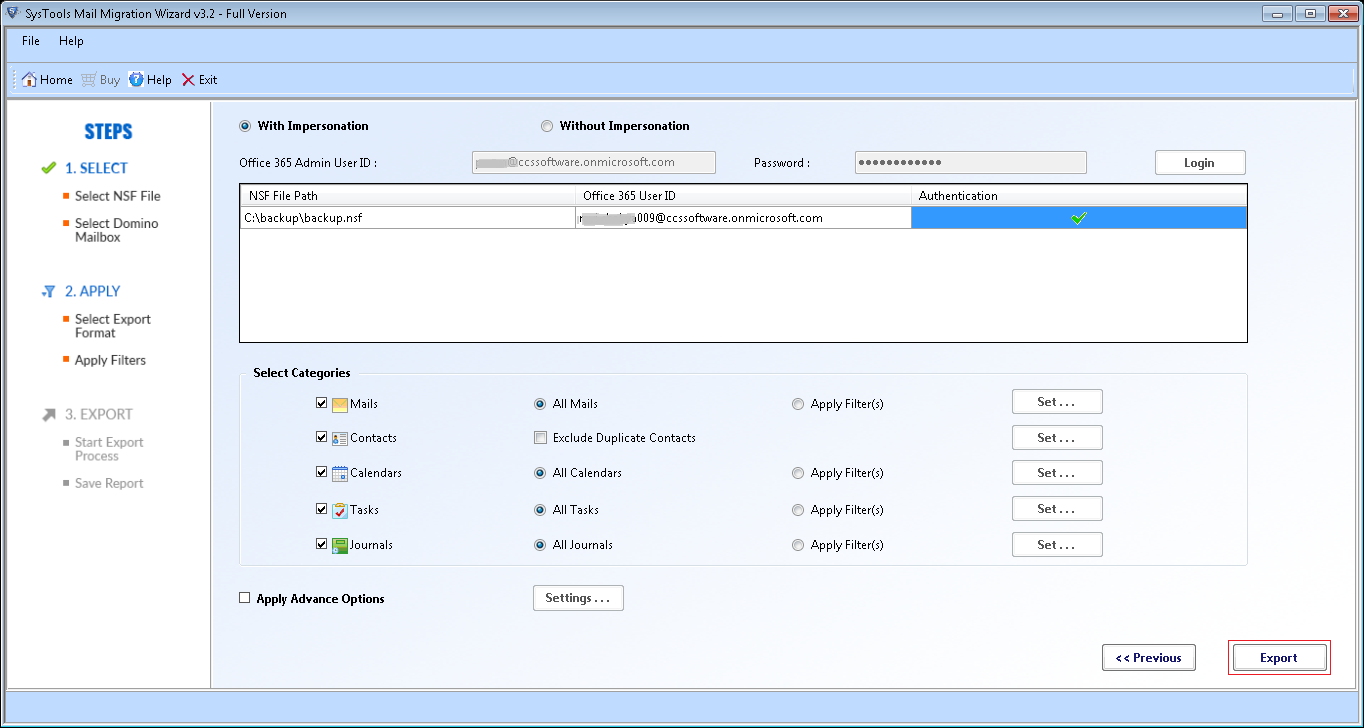
Task: Choose Apply Filter(s) for Journals
Action: tap(798, 545)
